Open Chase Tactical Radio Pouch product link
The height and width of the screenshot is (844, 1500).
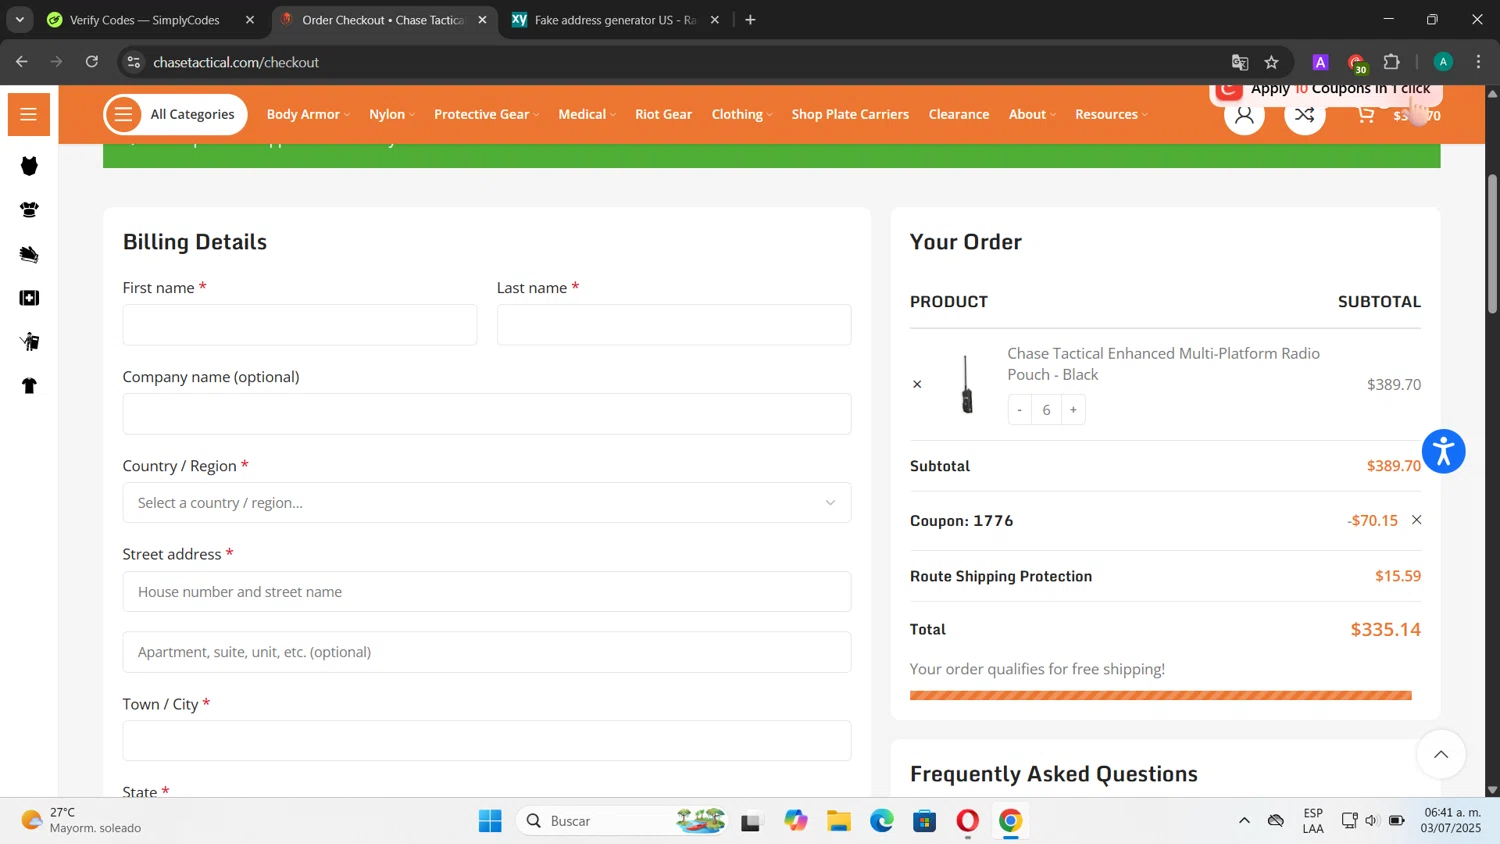[1163, 364]
